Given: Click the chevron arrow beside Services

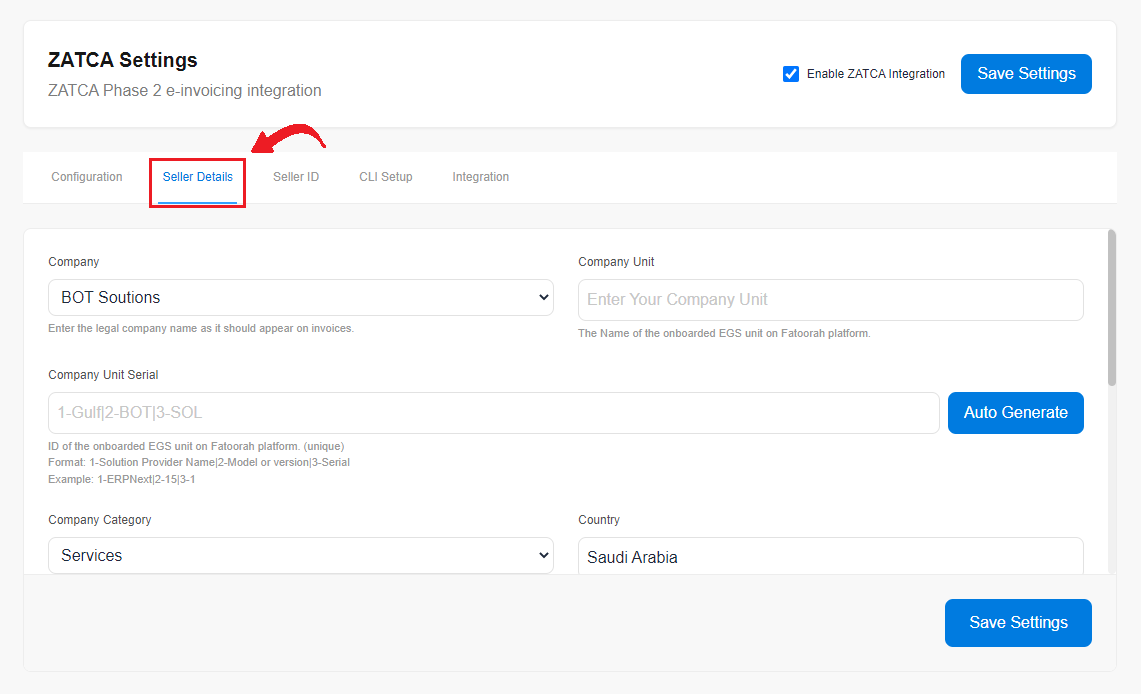Looking at the screenshot, I should tap(544, 555).
